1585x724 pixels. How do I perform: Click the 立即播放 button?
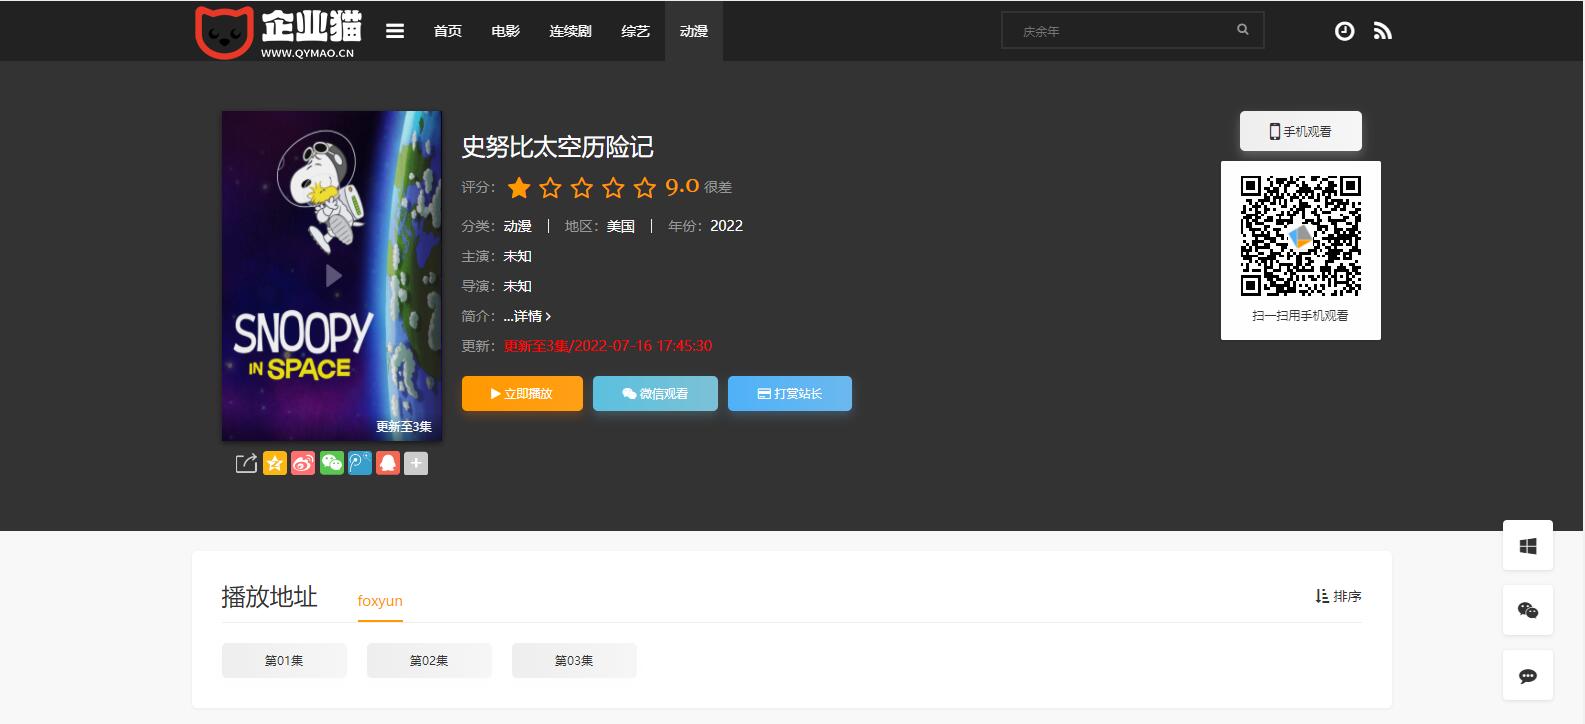click(522, 394)
